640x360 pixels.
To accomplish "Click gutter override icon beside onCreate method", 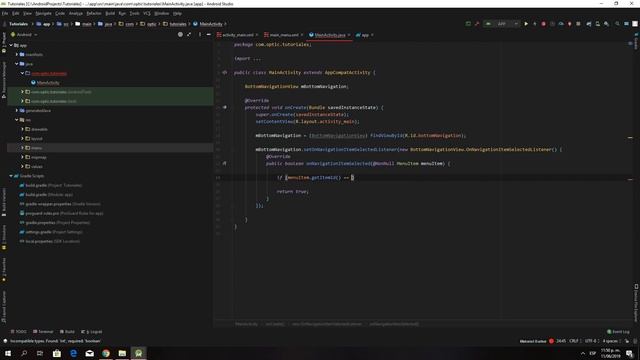I will [x=224, y=107].
